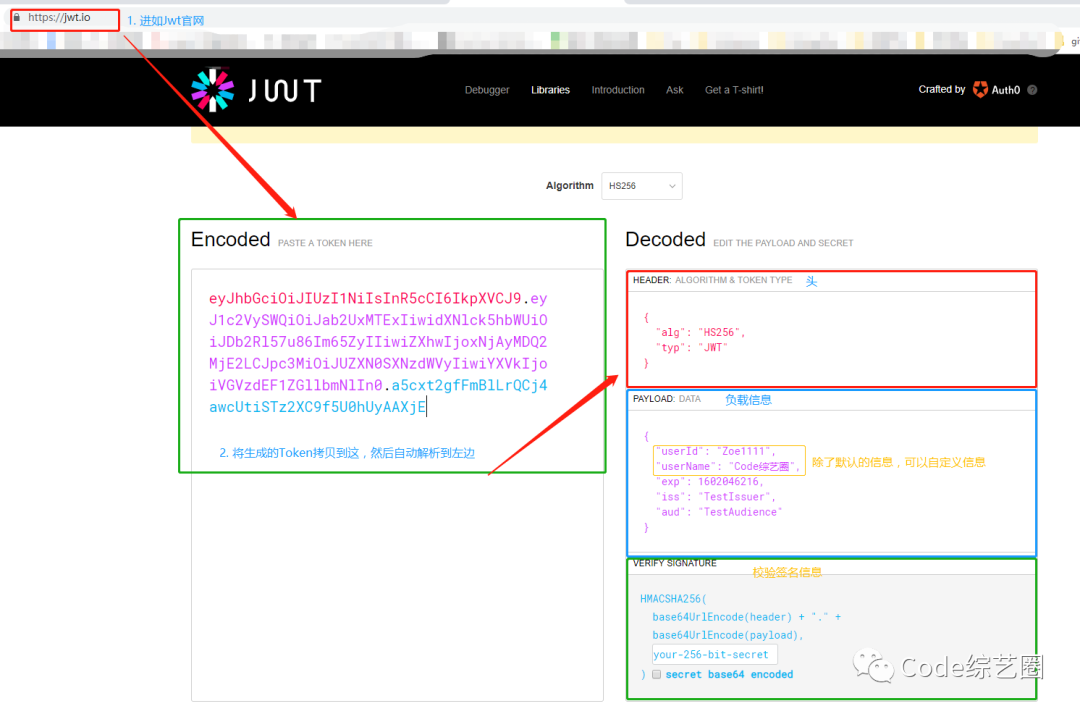The width and height of the screenshot is (1080, 714).
Task: Click the Auth0 shield logo icon
Action: [x=980, y=89]
